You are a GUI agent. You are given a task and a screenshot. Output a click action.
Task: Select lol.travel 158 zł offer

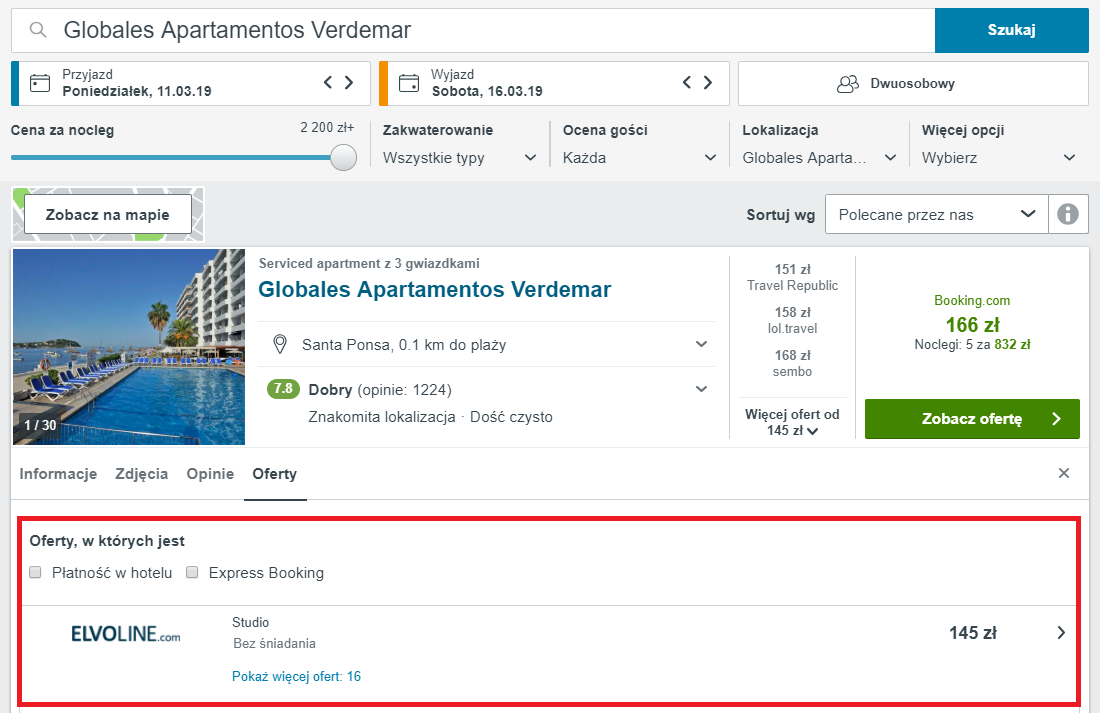coord(792,320)
